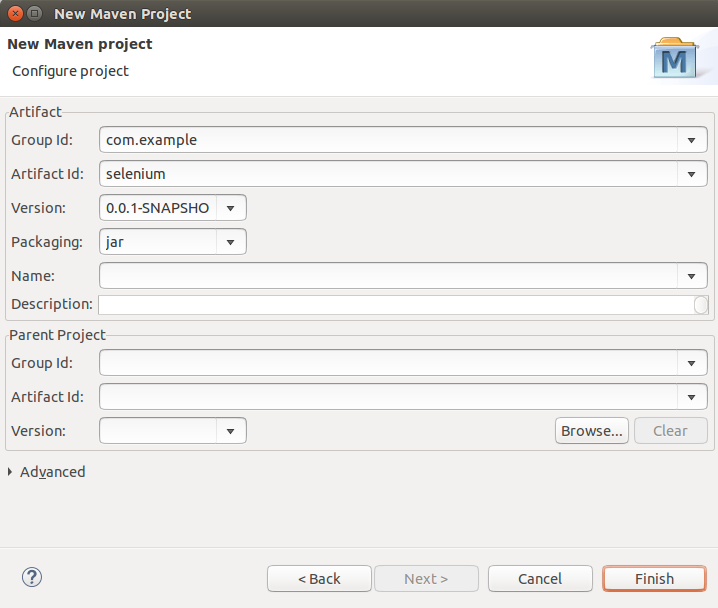
Task: Expand the Advanced section
Action: pos(47,472)
